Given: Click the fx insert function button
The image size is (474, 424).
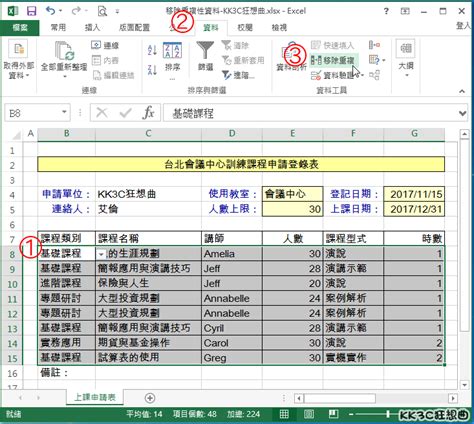Looking at the screenshot, I should click(x=148, y=113).
